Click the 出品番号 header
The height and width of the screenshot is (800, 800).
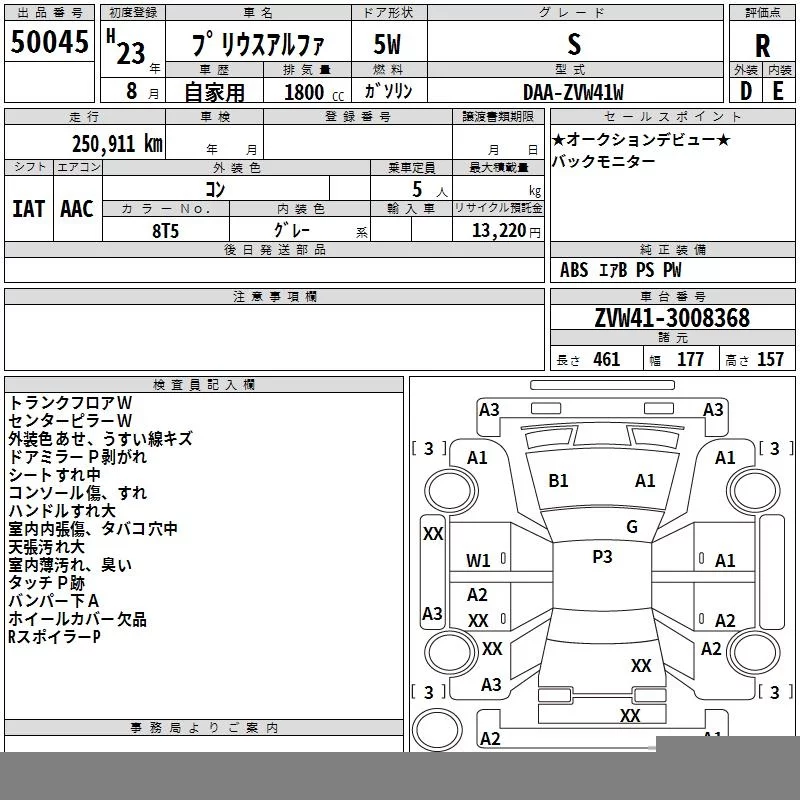tap(49, 13)
